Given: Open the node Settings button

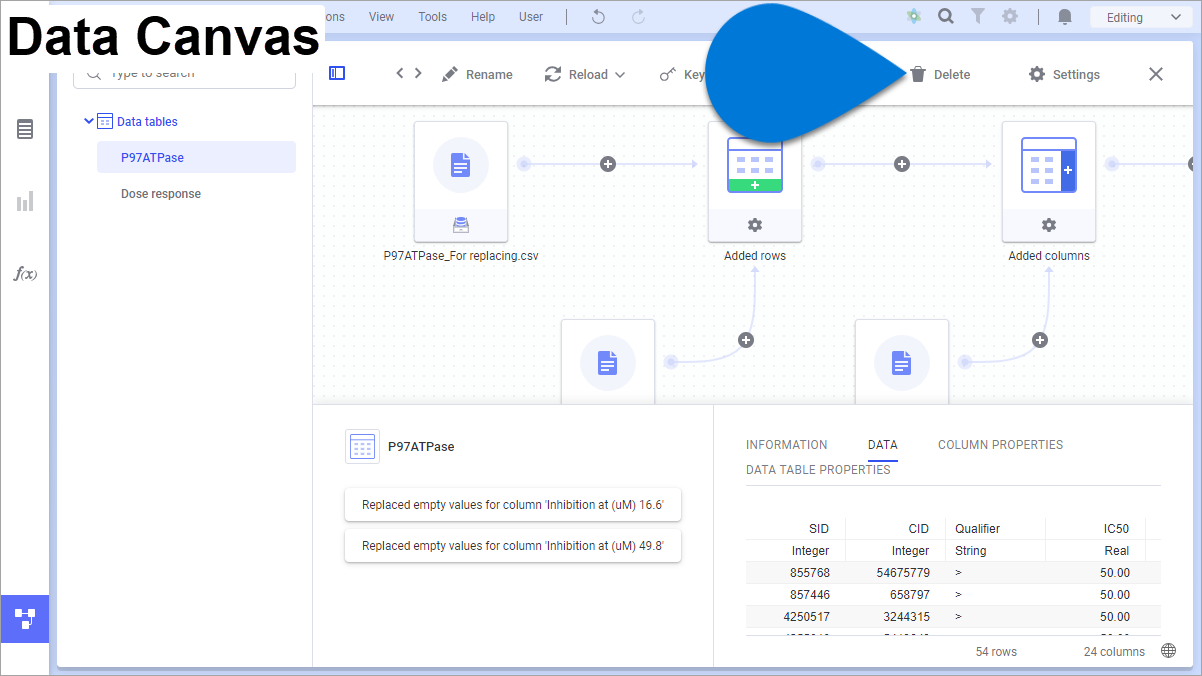Looking at the screenshot, I should pos(1064,74).
